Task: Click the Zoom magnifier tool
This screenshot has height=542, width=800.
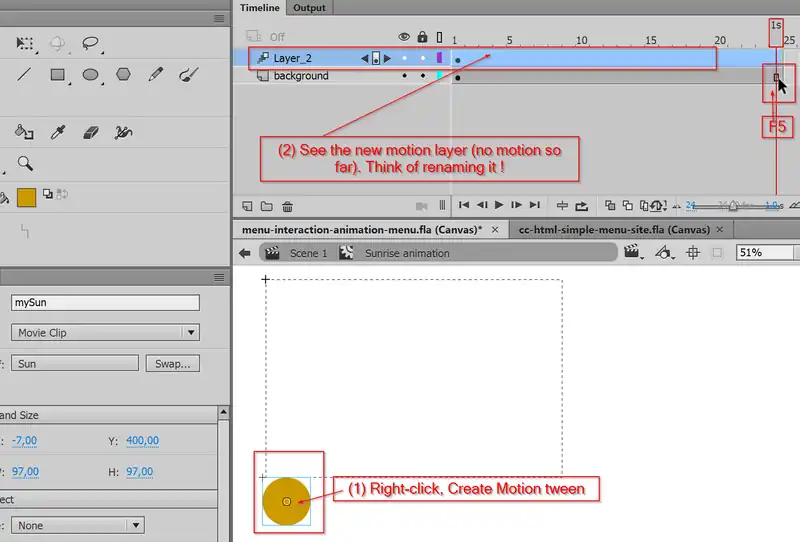Action: pyautogui.click(x=25, y=163)
